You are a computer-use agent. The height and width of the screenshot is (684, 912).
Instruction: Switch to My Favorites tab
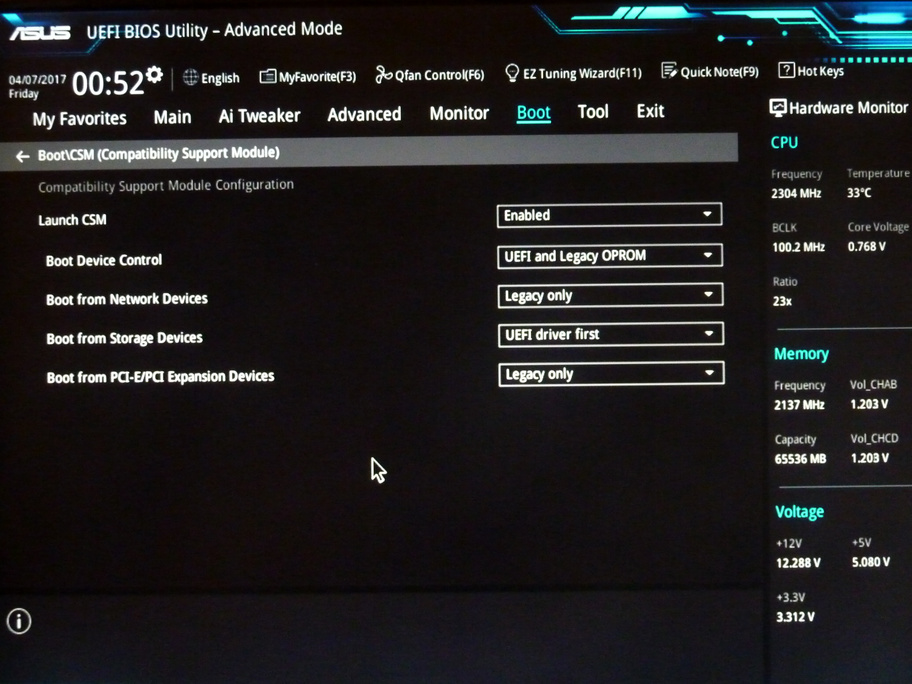79,119
